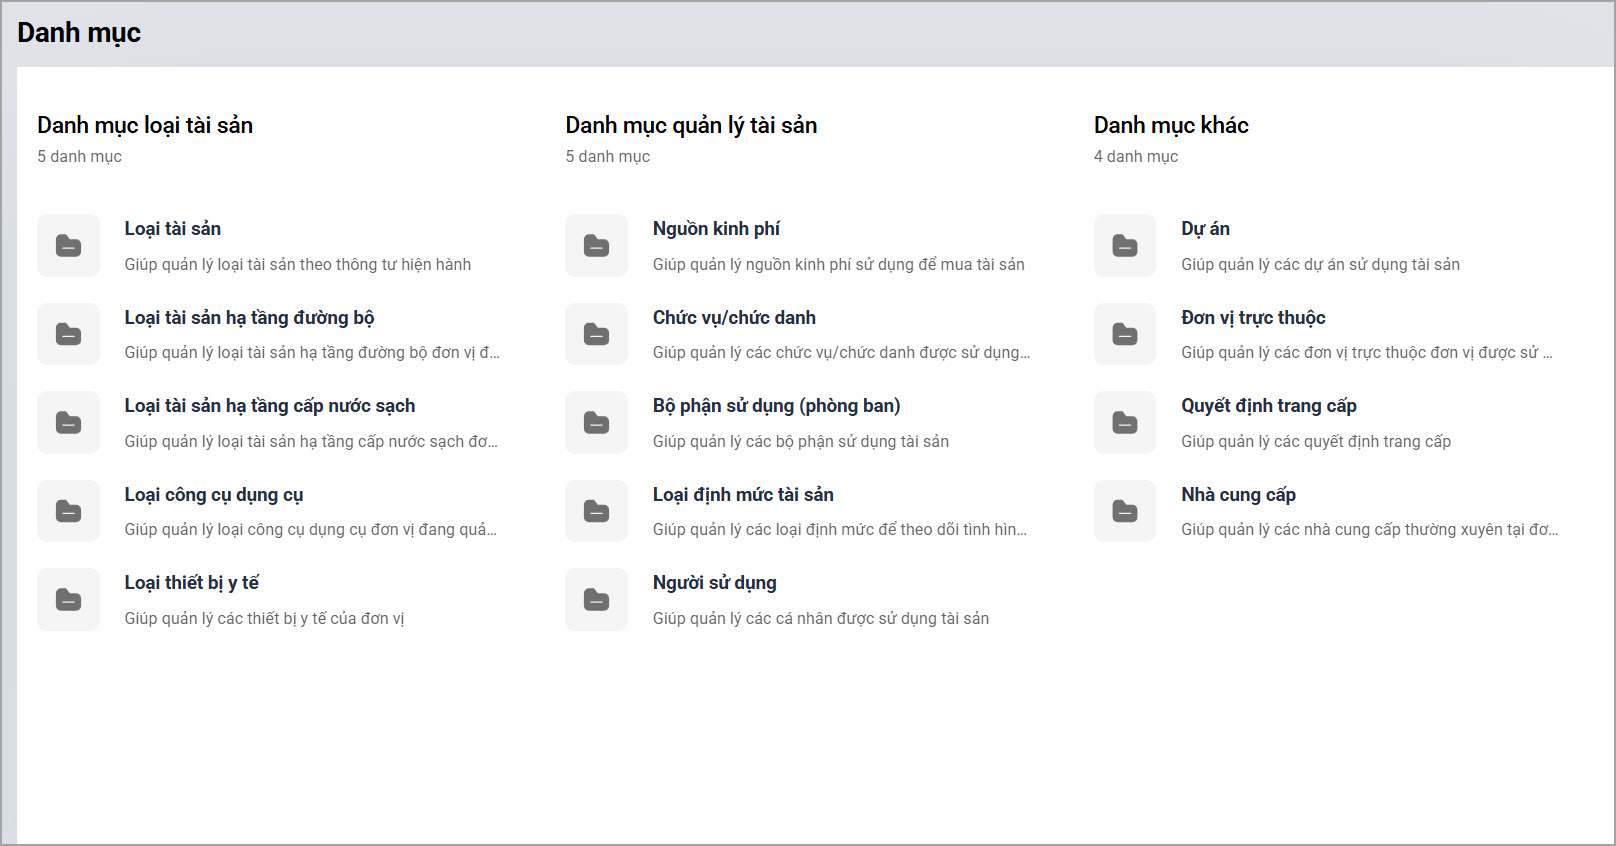1616x846 pixels.
Task: Click the Danh mục loại tài sản heading
Action: coord(145,125)
